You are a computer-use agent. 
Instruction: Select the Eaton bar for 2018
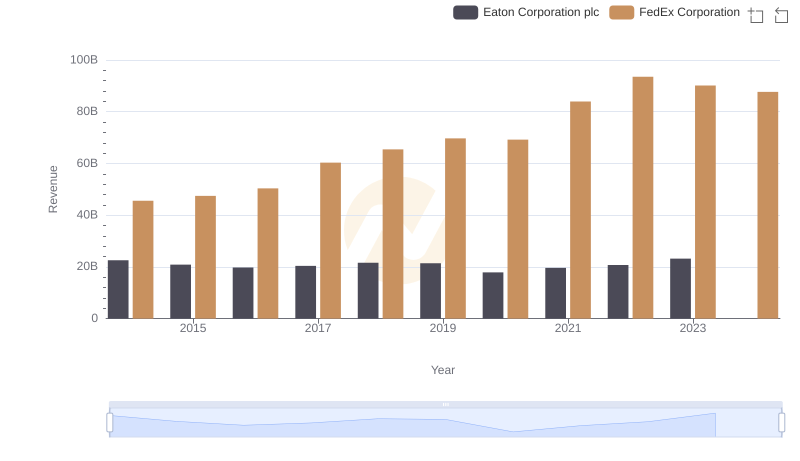(x=368, y=291)
